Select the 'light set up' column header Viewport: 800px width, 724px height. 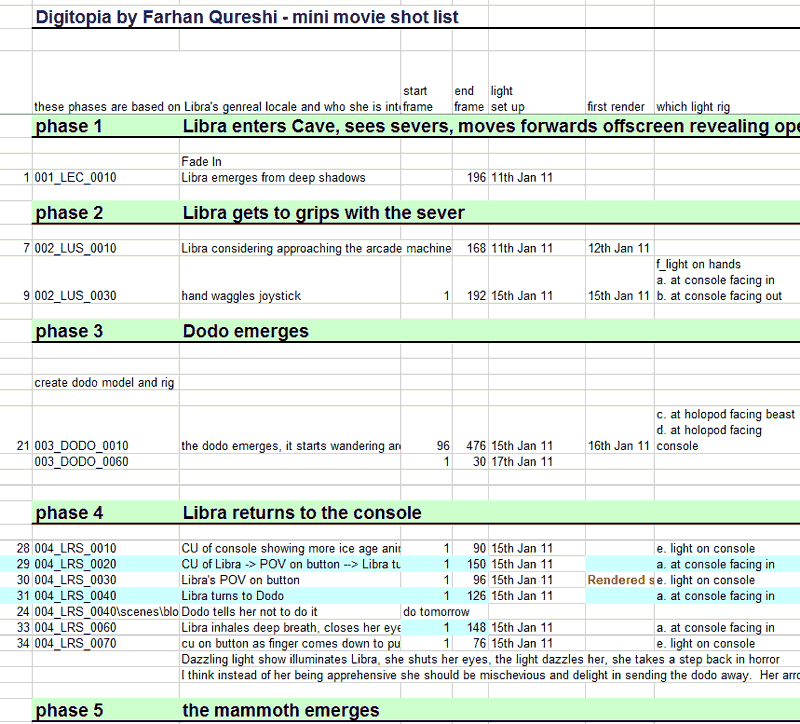[x=508, y=99]
